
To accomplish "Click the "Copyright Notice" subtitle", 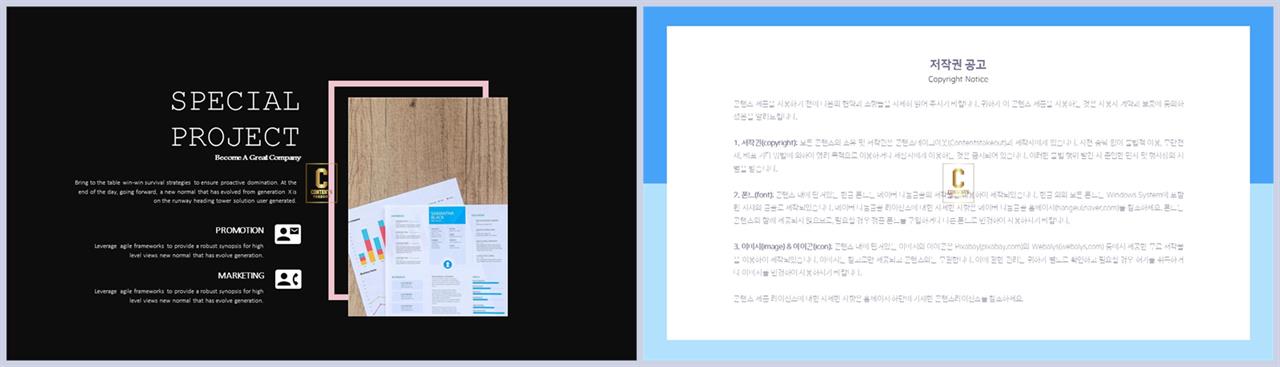I will (x=958, y=79).
